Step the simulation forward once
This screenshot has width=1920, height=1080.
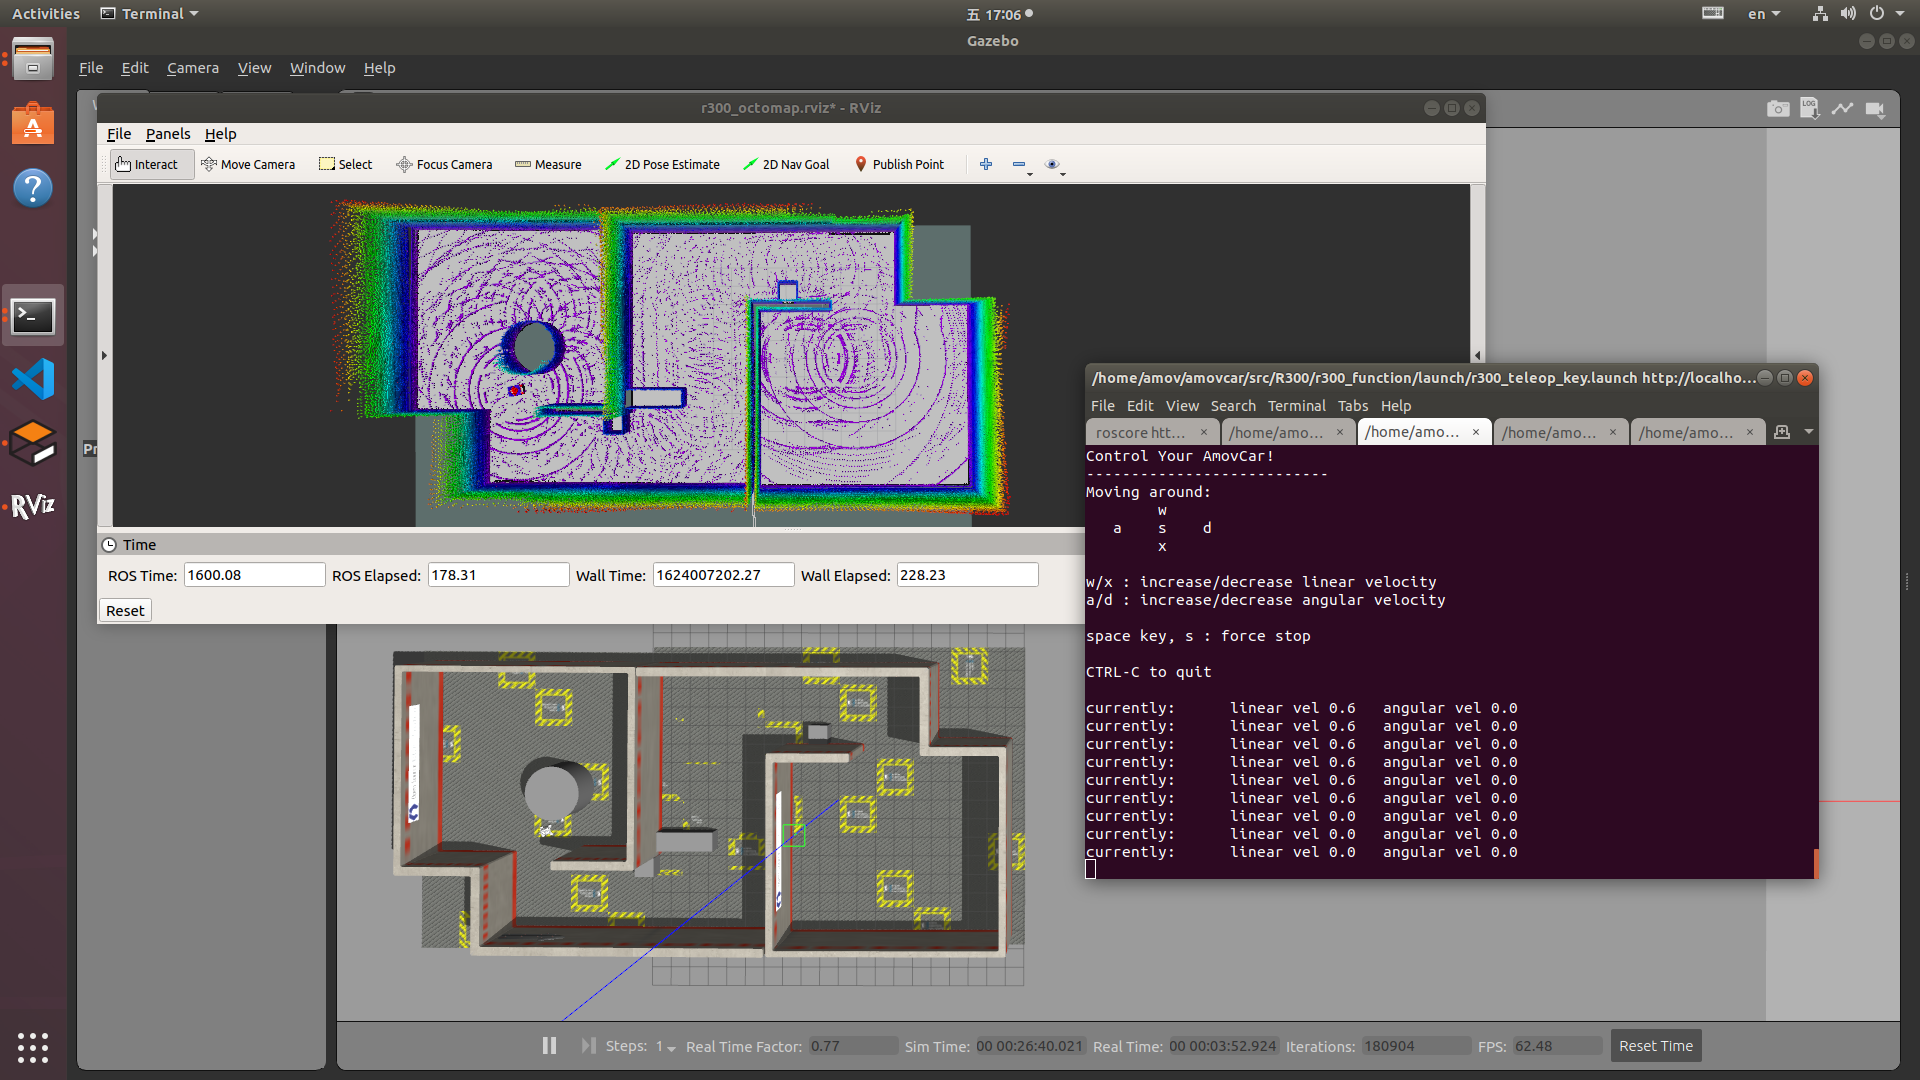(x=588, y=1045)
